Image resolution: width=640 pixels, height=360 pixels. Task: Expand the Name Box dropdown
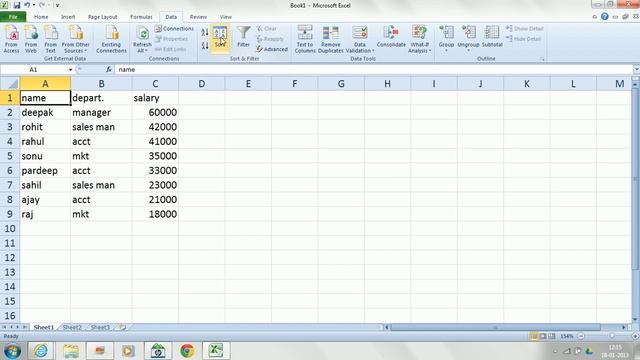70,70
